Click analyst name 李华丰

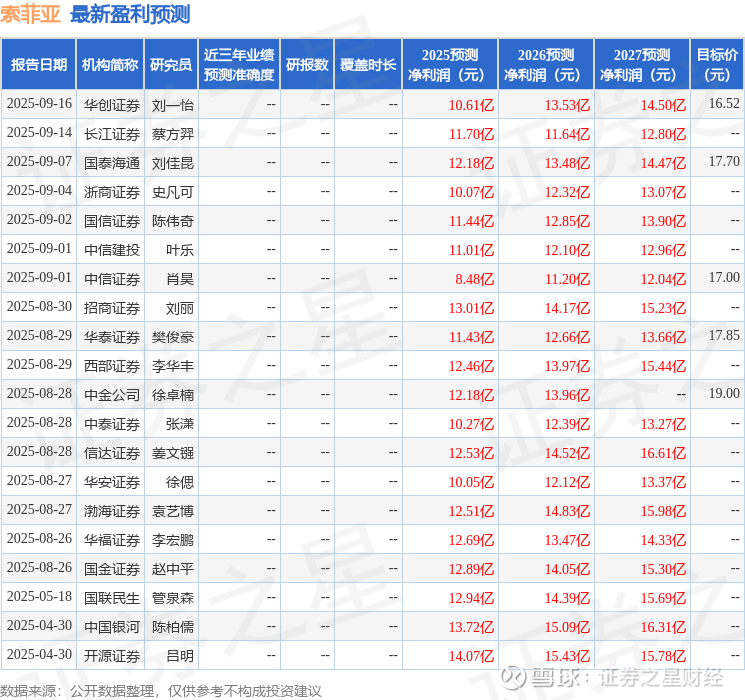click(x=173, y=366)
